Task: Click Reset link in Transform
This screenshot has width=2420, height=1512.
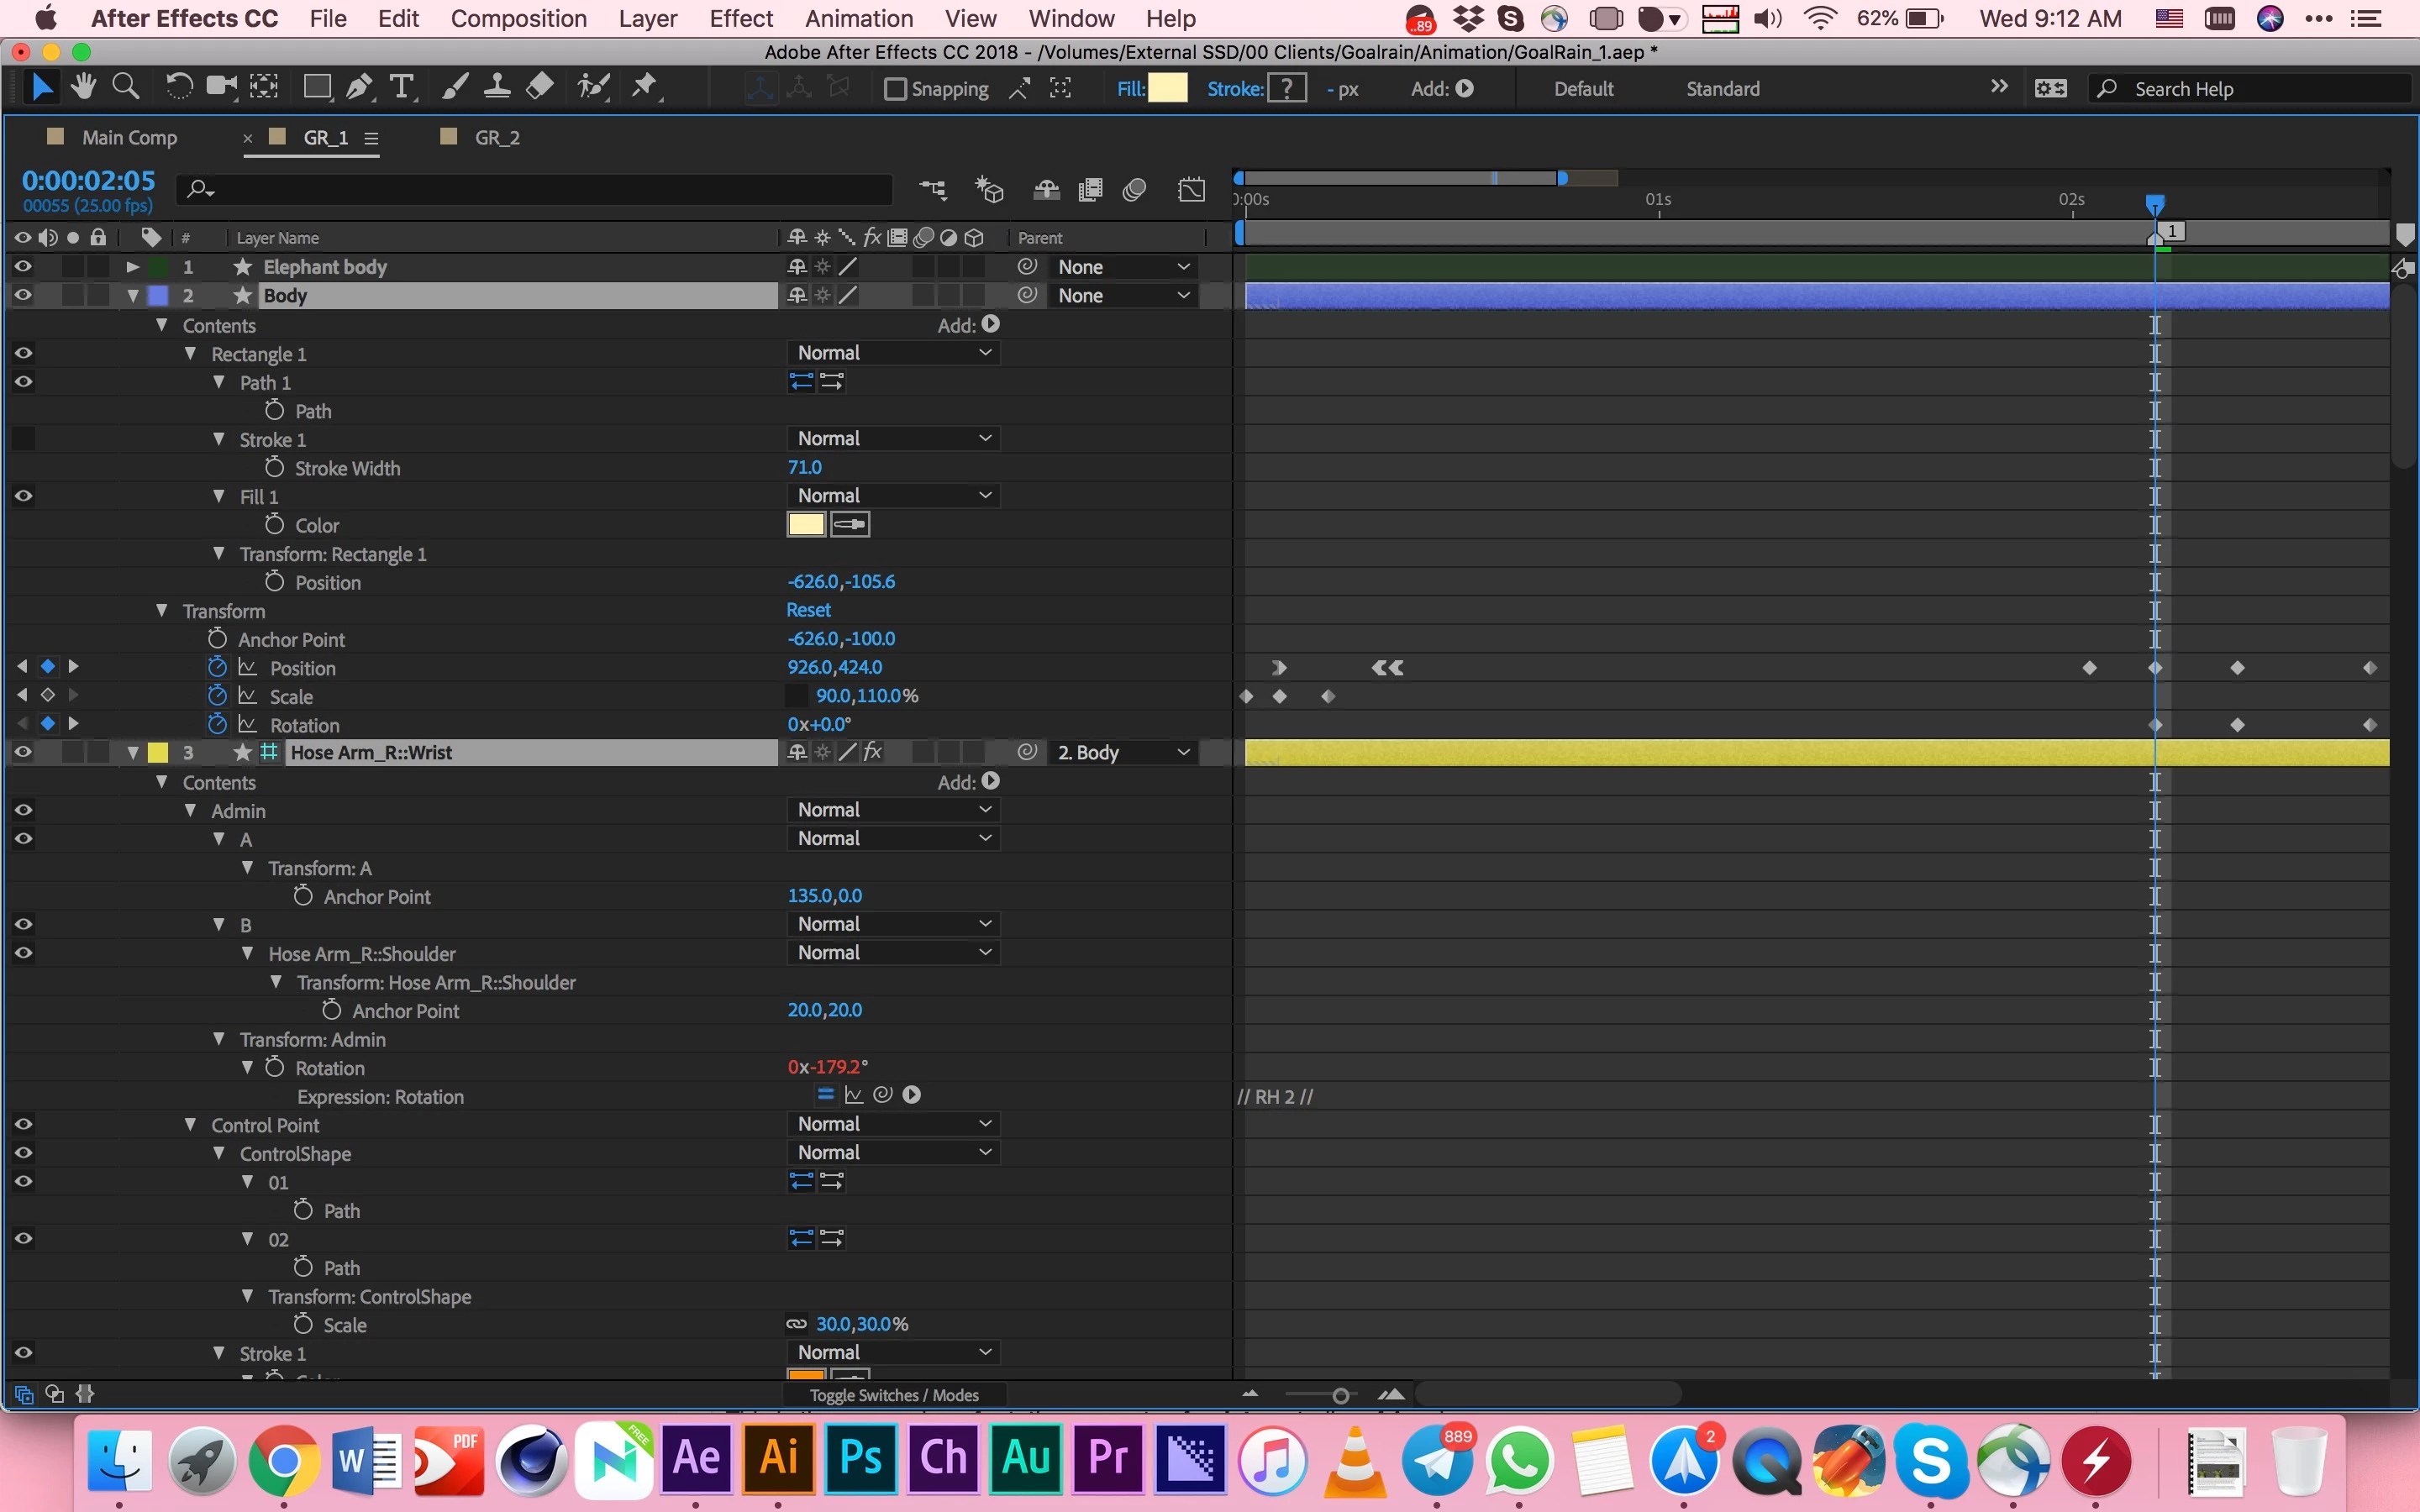Action: 808,610
